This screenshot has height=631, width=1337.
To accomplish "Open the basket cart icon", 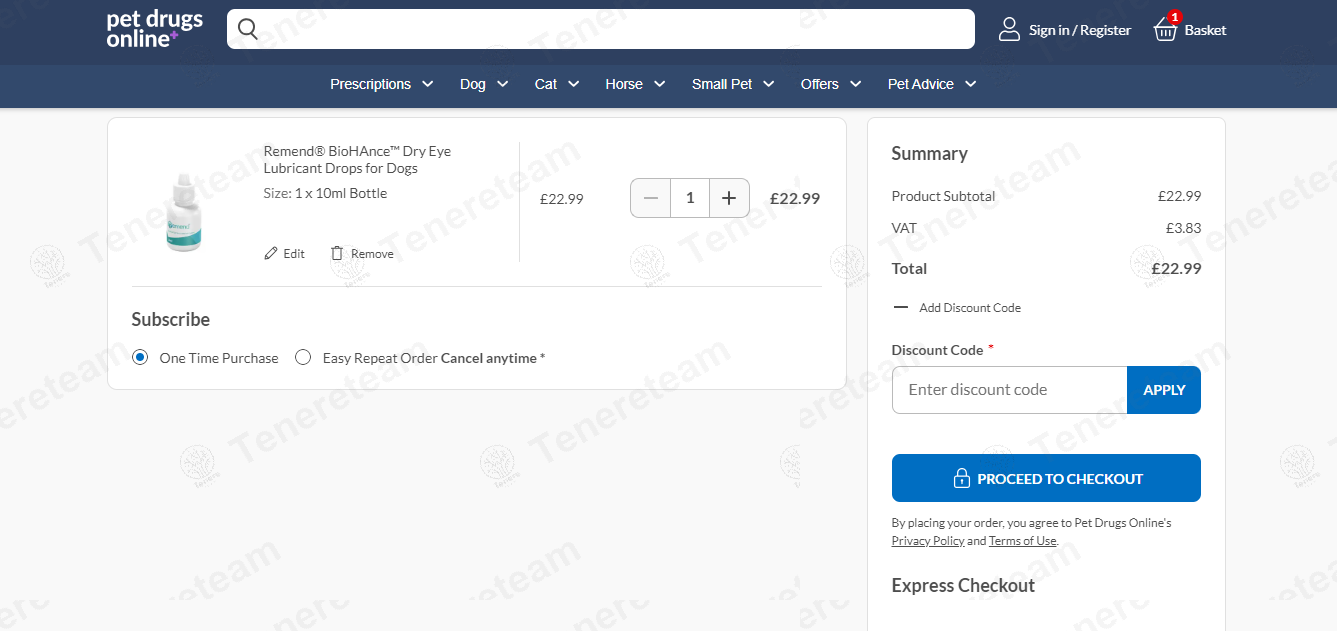I will tap(1165, 30).
